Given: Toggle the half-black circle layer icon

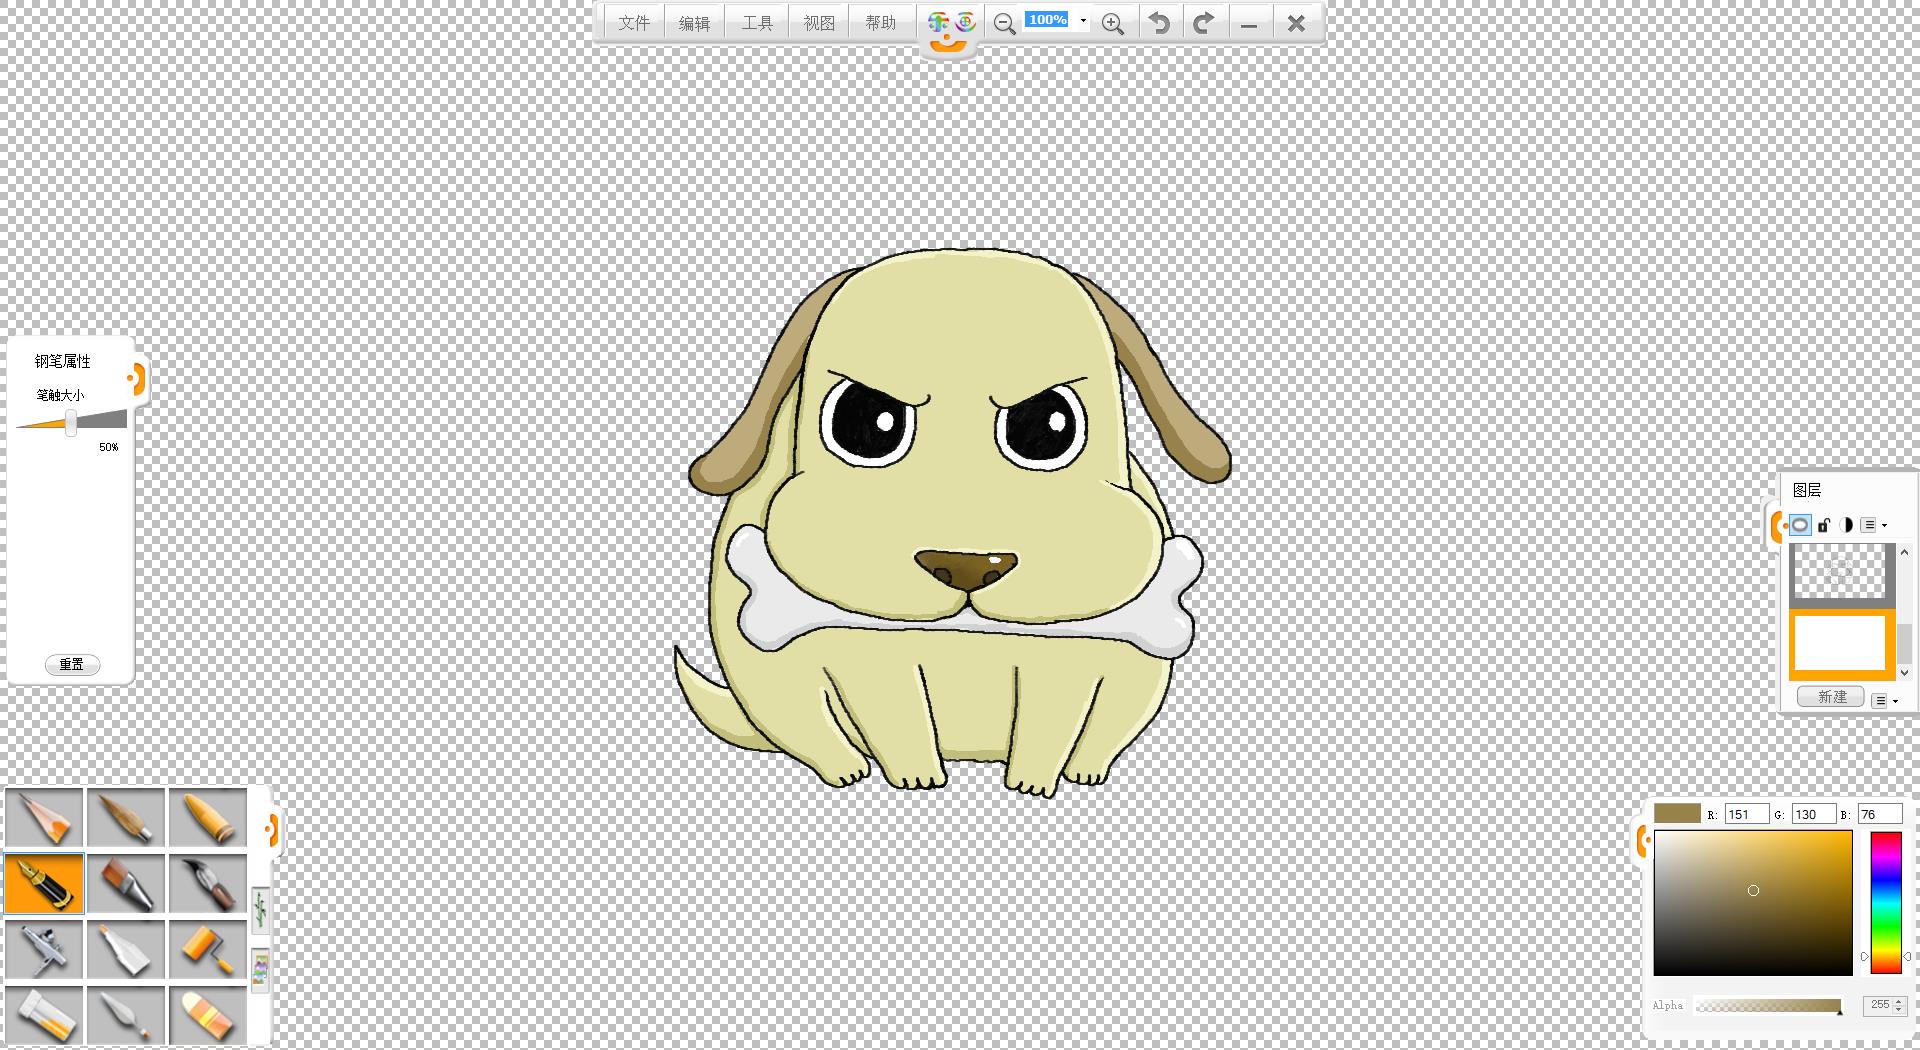Looking at the screenshot, I should tap(1846, 525).
